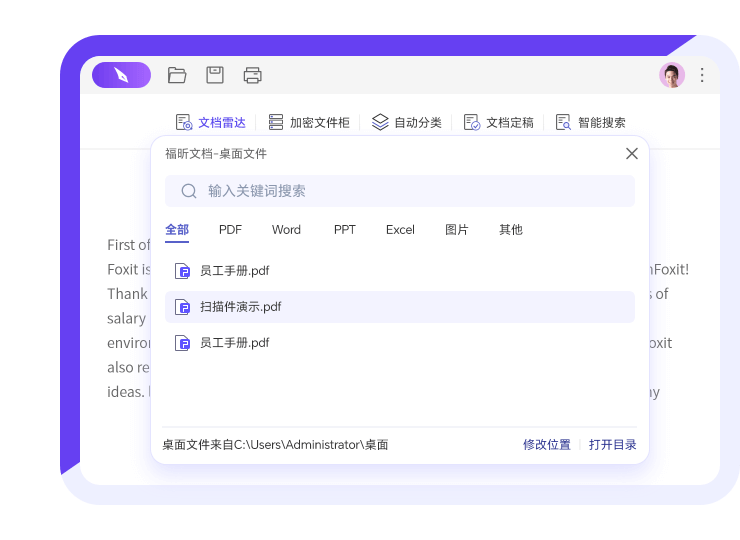Select the 文档定稿 finalize tool

[x=498, y=123]
